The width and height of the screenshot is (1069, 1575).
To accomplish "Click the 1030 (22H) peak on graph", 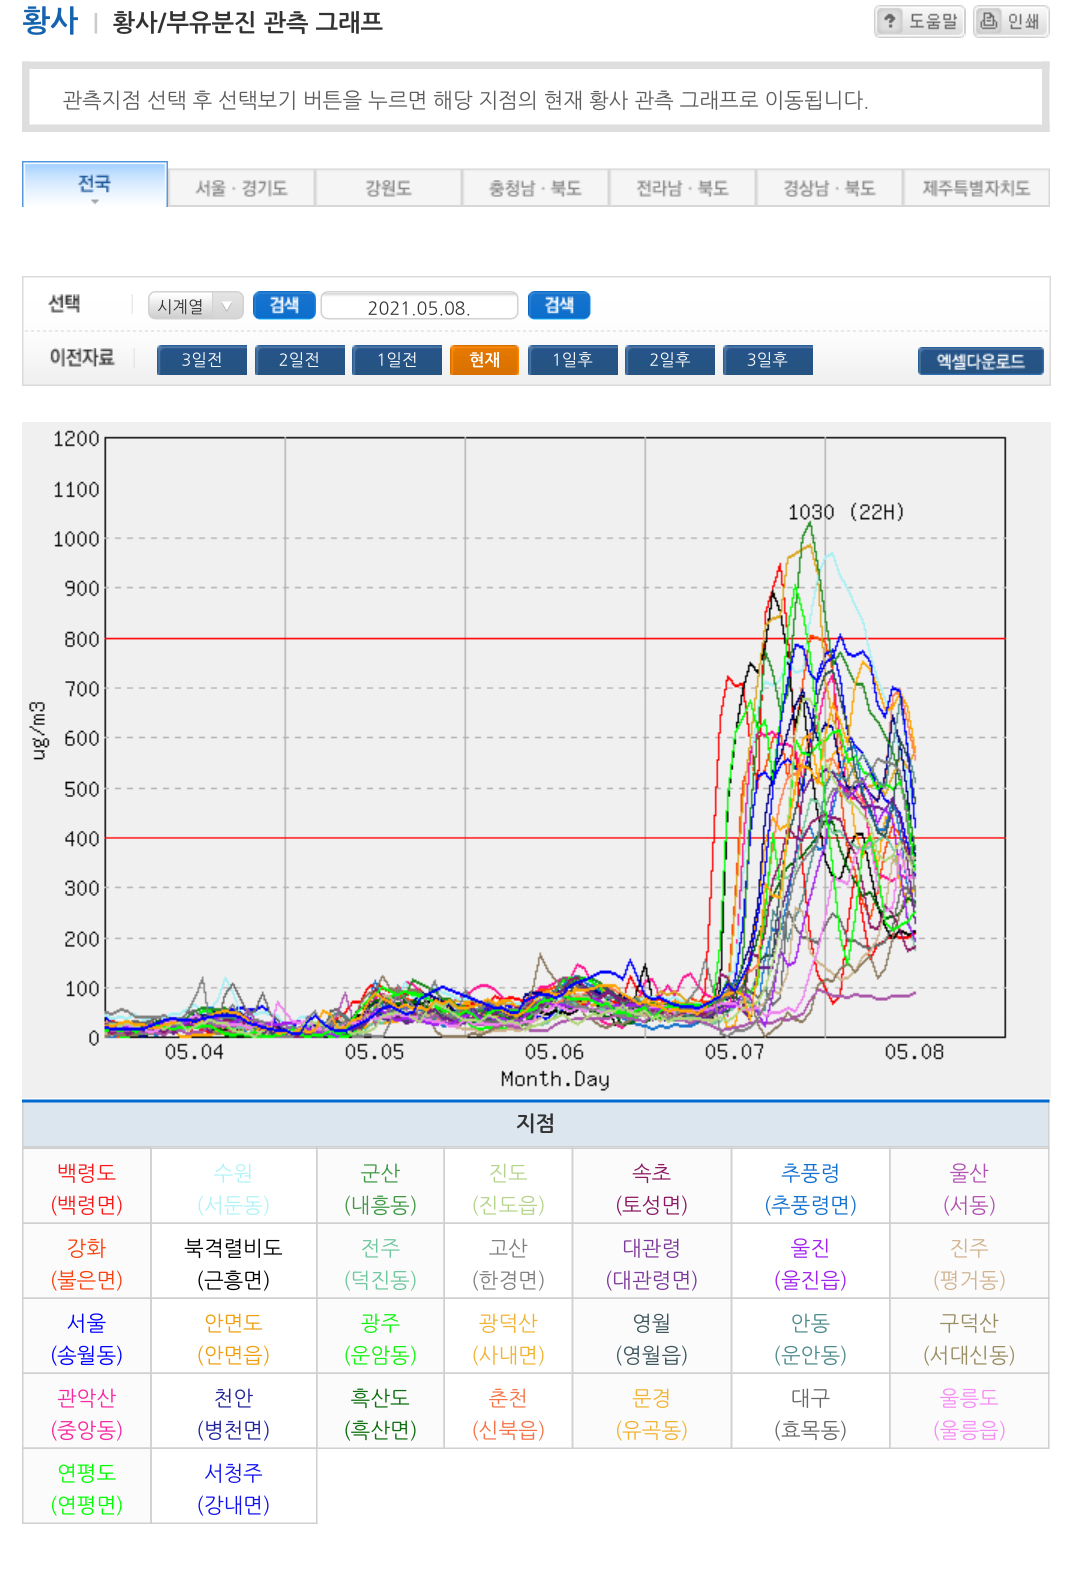I will 809,523.
